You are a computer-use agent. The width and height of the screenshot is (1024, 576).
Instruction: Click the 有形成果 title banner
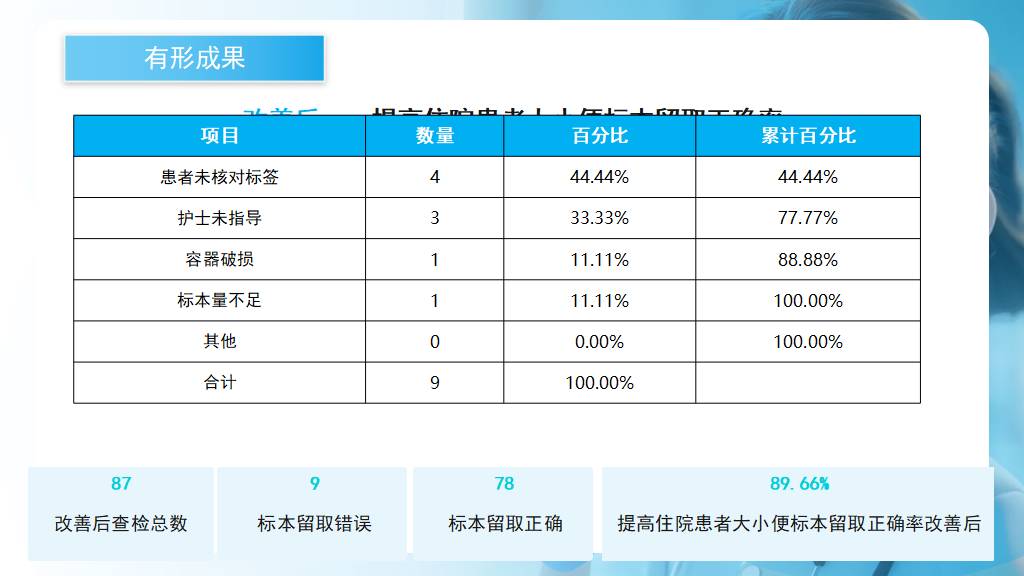pos(194,58)
